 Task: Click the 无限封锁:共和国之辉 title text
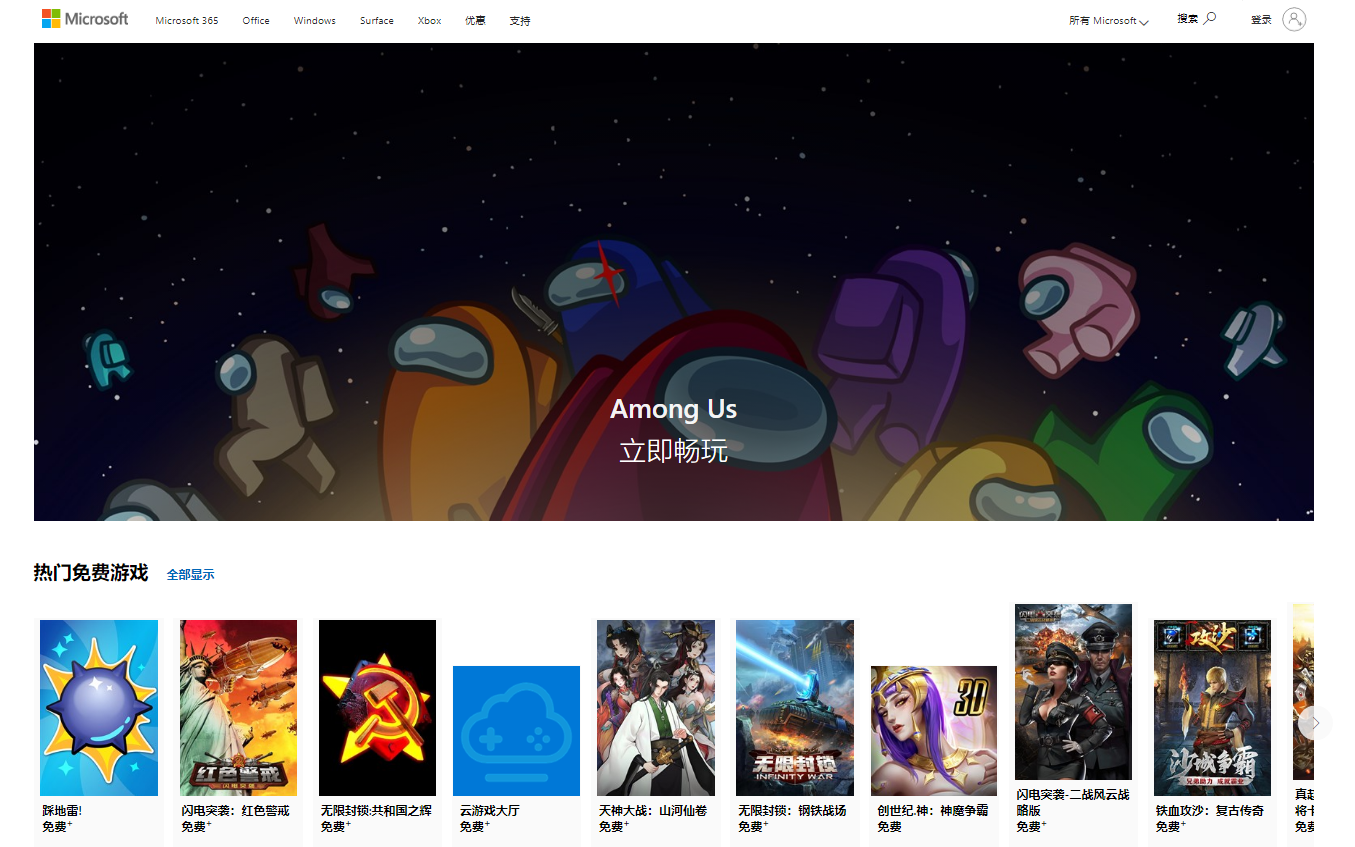[376, 811]
